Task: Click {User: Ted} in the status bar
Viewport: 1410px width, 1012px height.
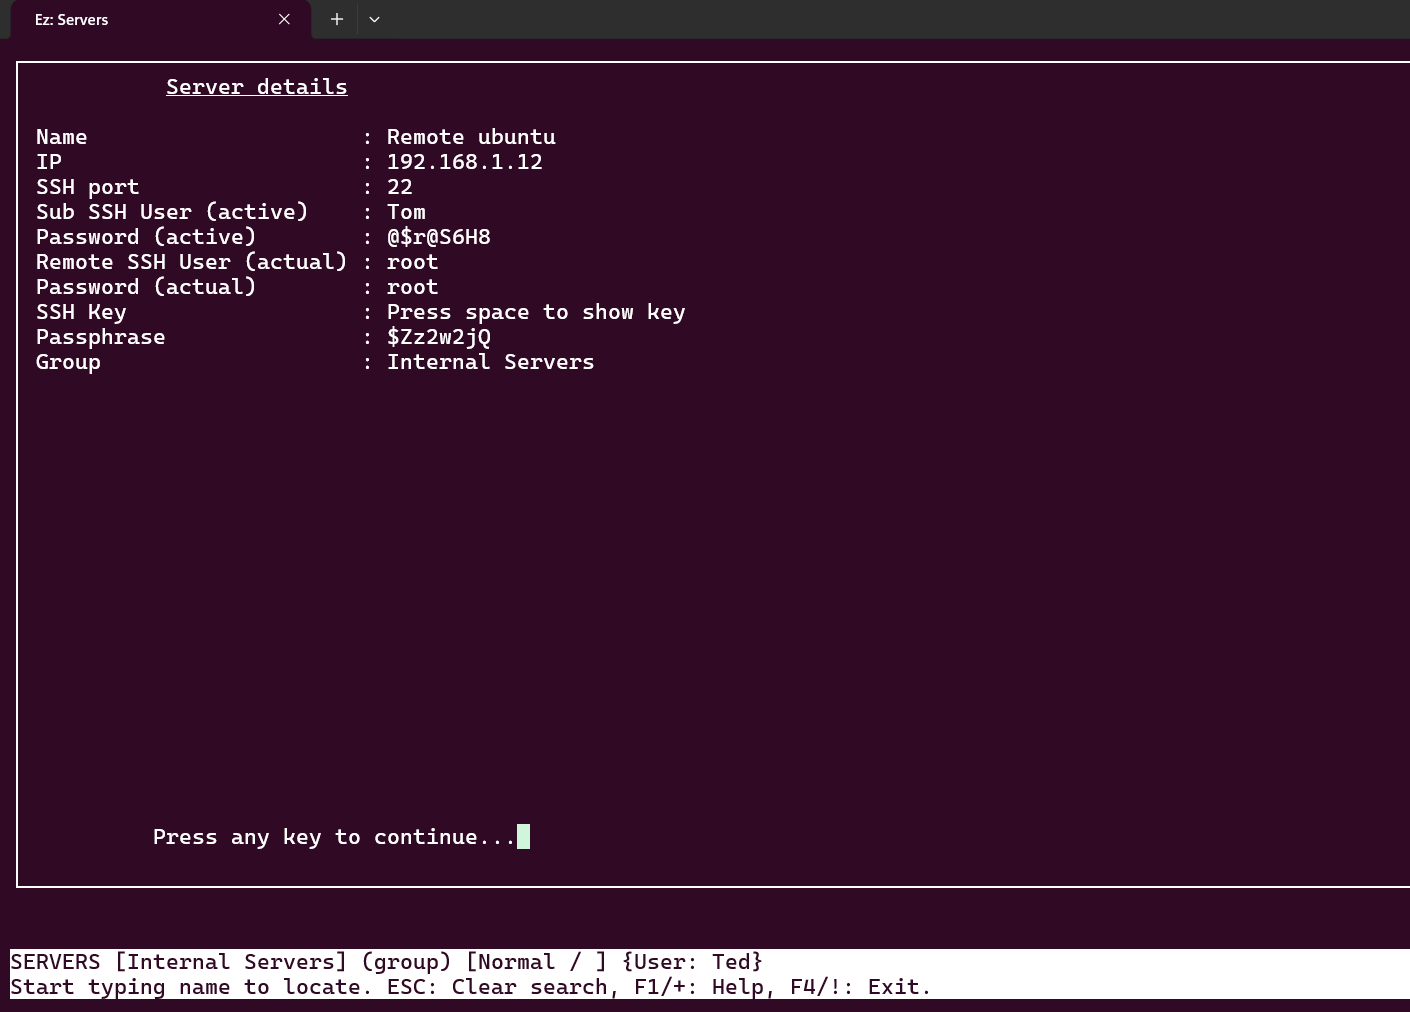Action: 692,962
